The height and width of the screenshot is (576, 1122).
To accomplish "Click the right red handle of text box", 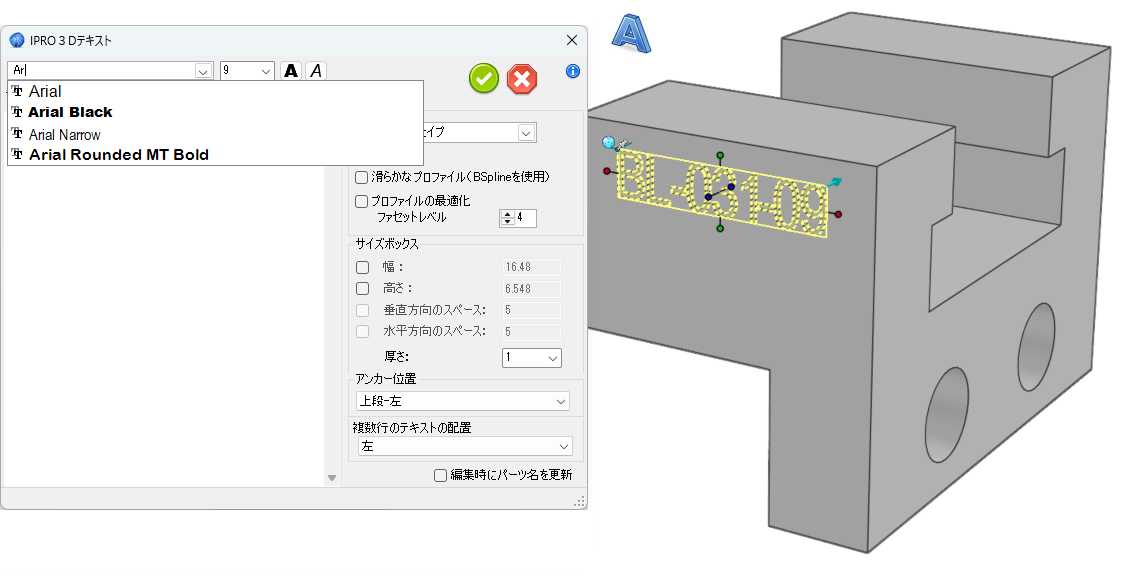I will 839,214.
